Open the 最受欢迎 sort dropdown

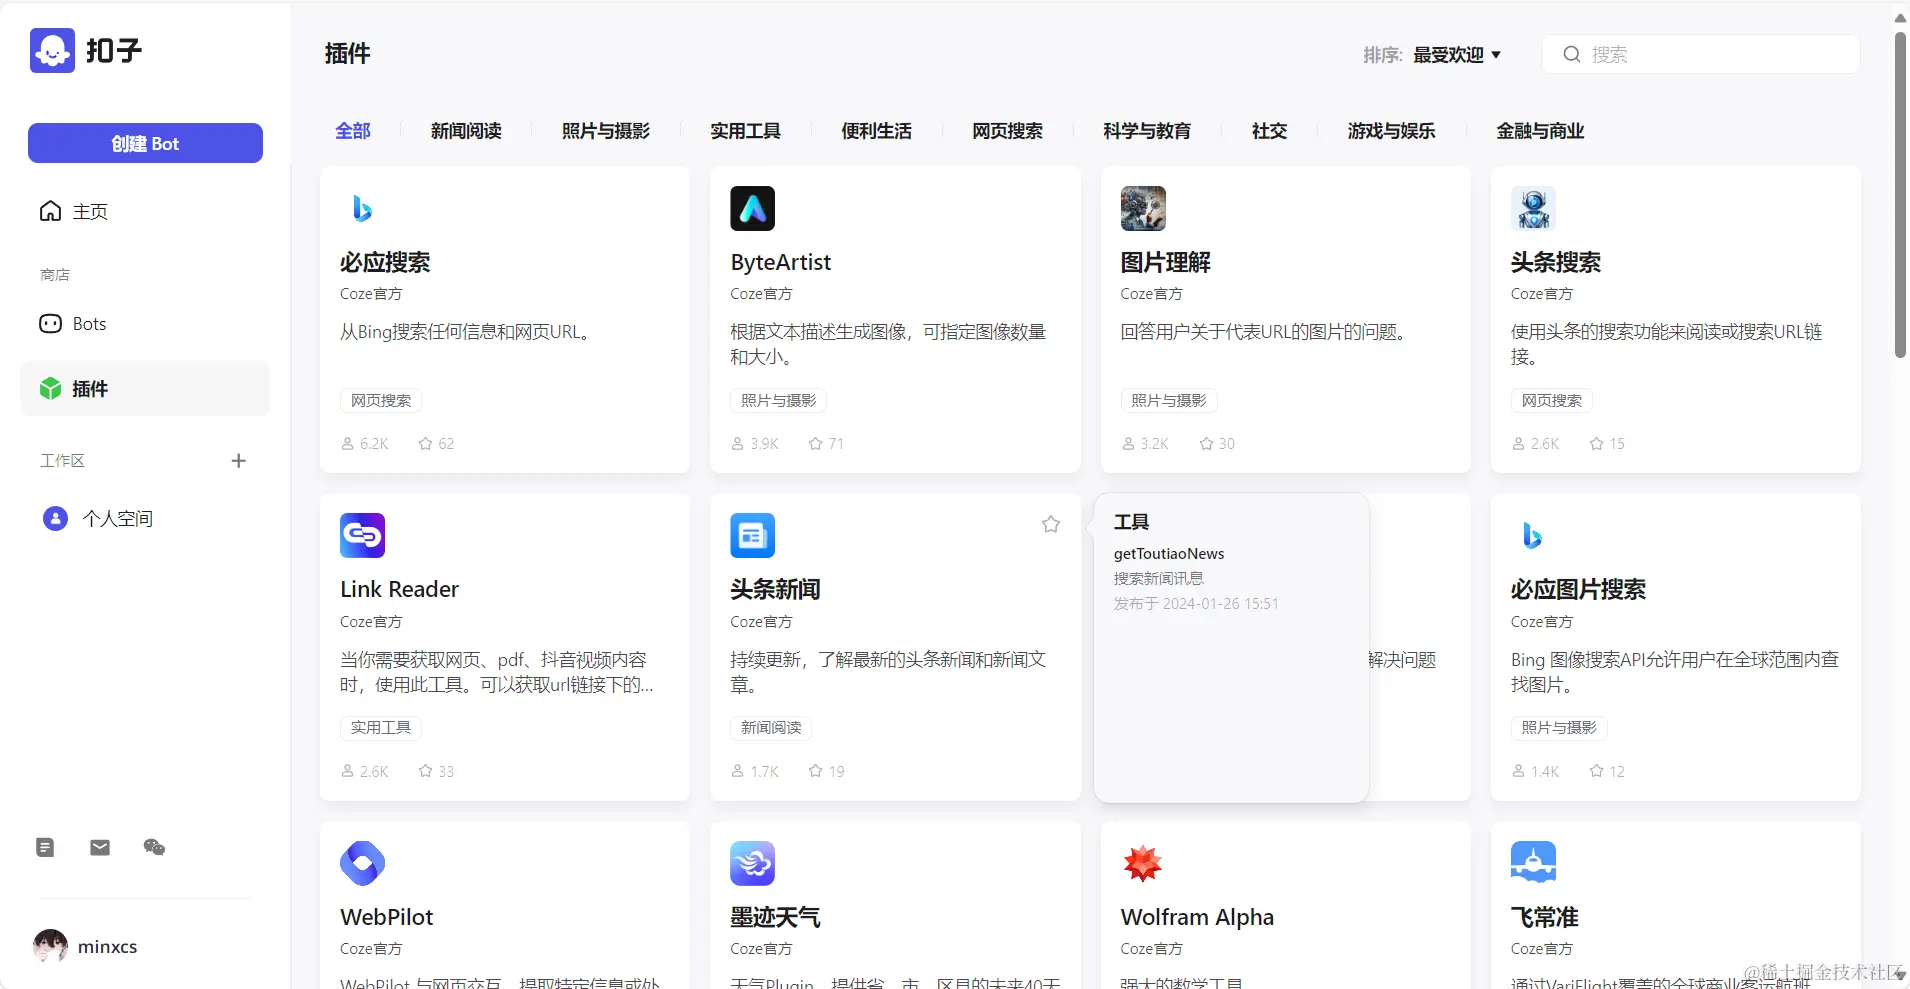click(x=1457, y=55)
